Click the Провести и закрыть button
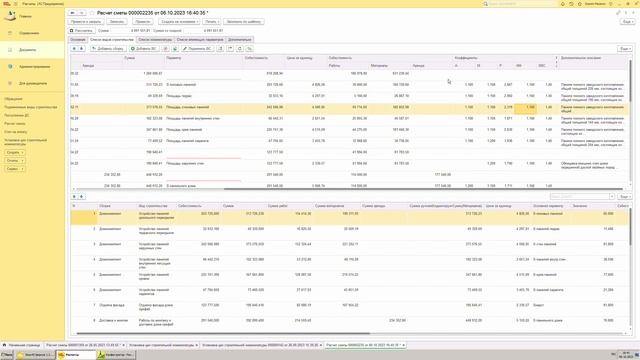 coord(86,22)
